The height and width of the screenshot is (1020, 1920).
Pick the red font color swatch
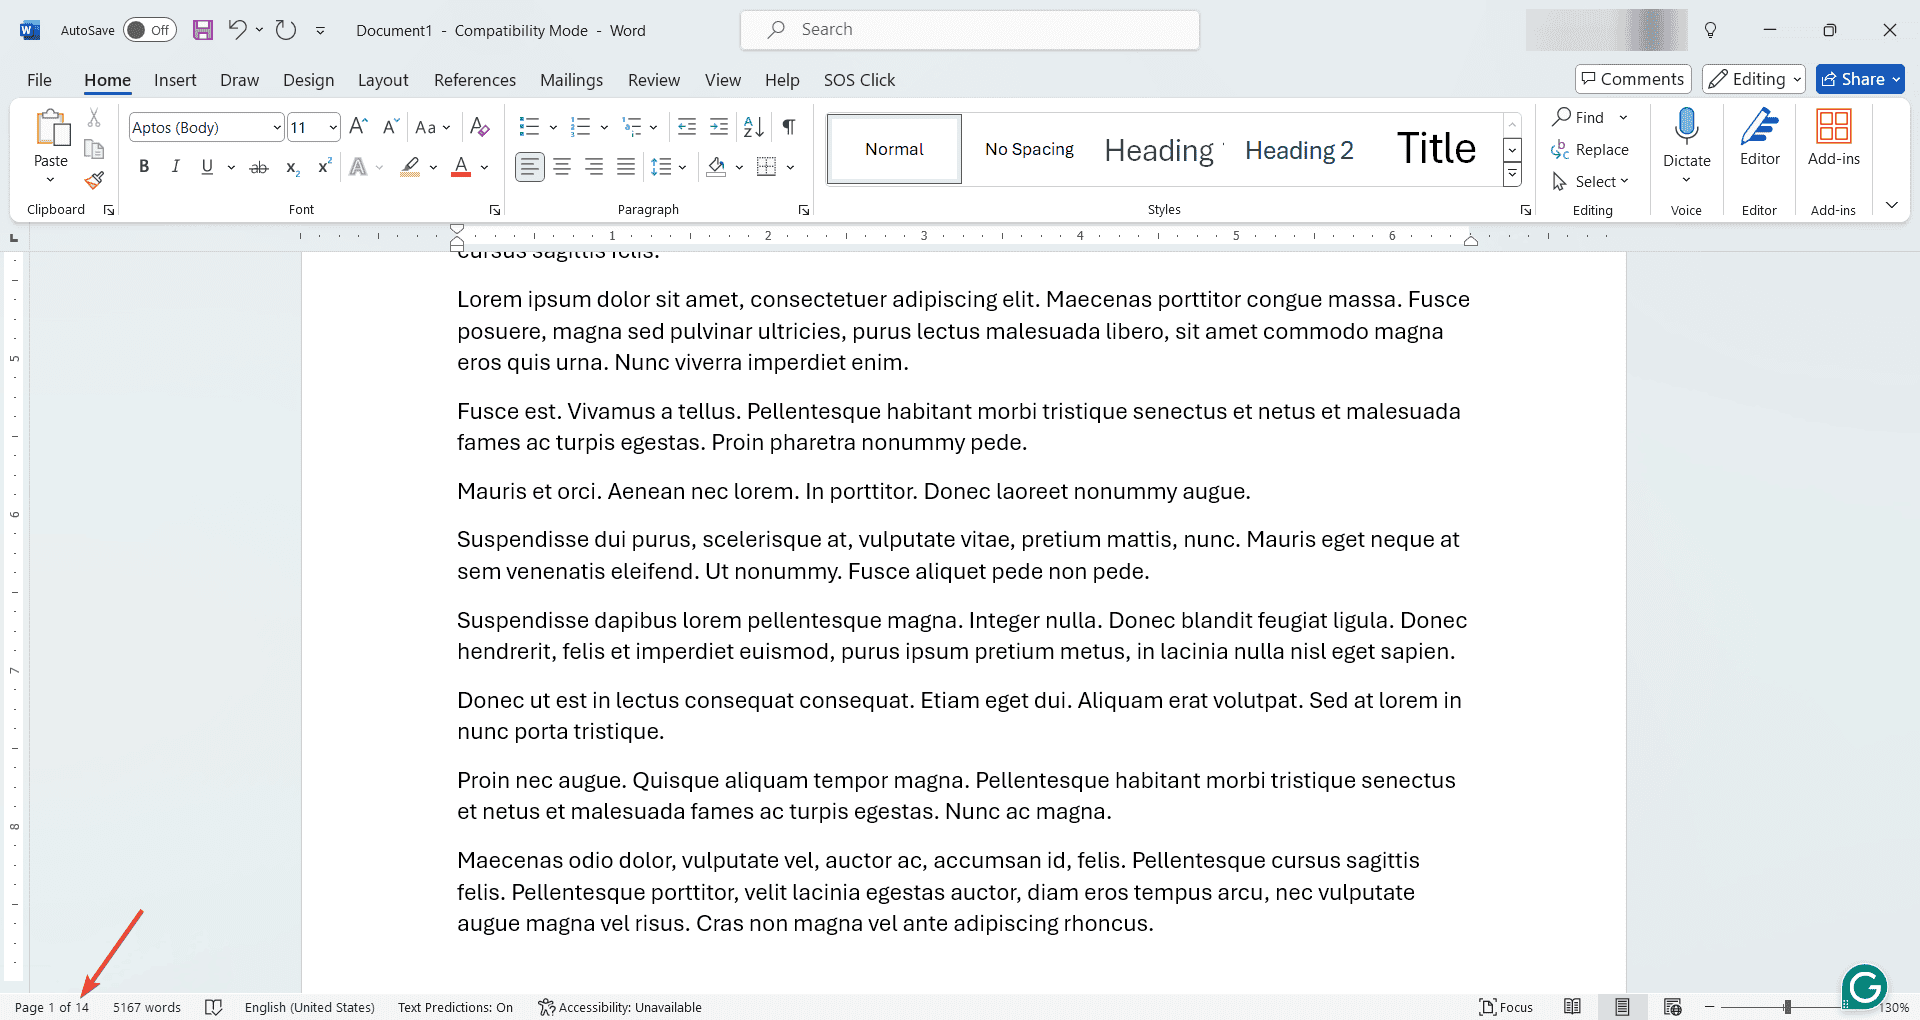coord(461,167)
